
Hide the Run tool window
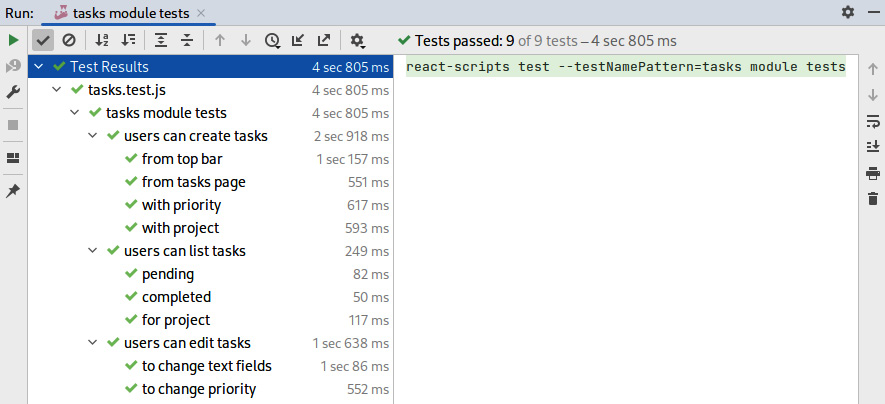pos(873,12)
